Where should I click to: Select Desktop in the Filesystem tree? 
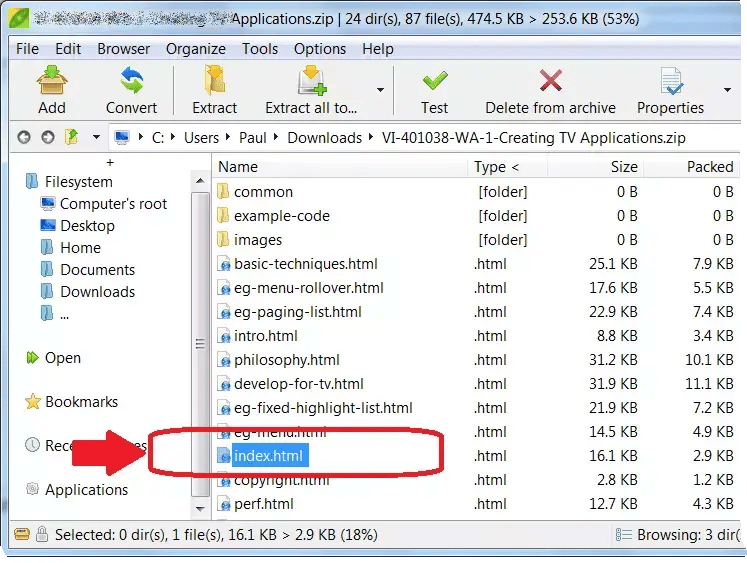click(87, 226)
